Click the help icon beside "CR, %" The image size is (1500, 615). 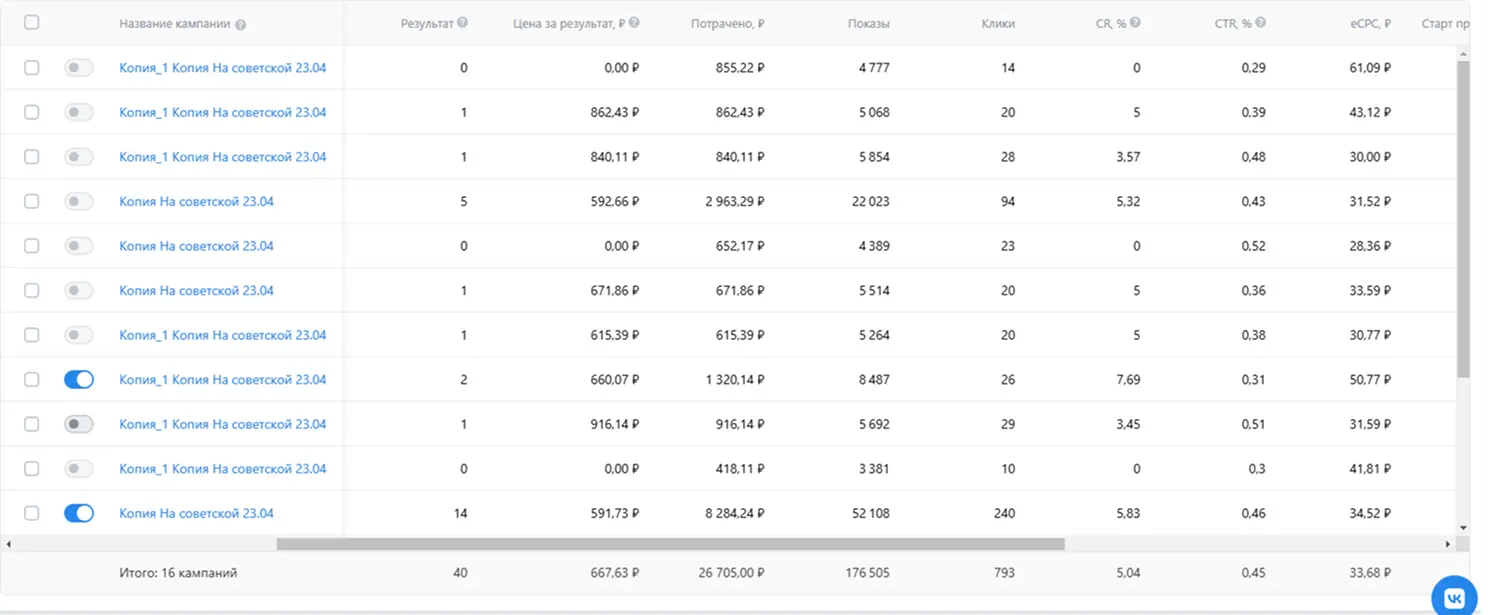(x=1135, y=23)
